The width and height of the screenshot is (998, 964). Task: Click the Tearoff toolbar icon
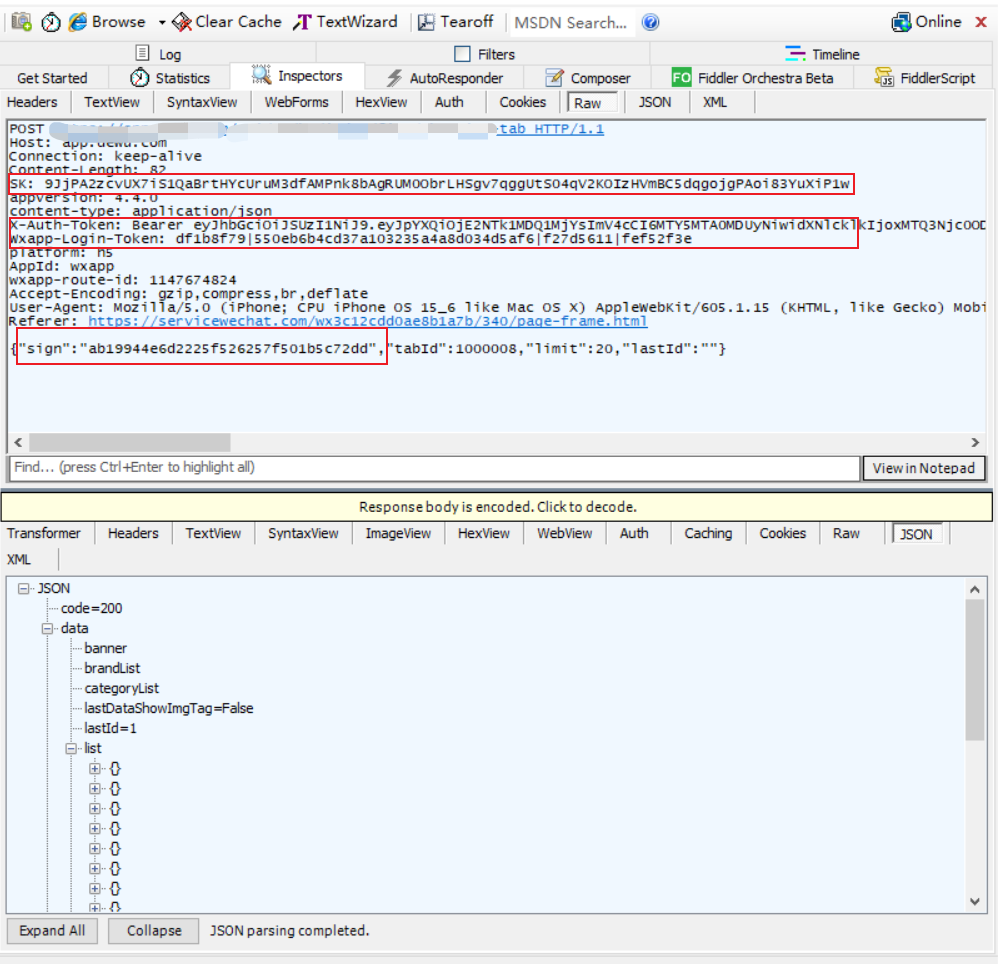426,22
